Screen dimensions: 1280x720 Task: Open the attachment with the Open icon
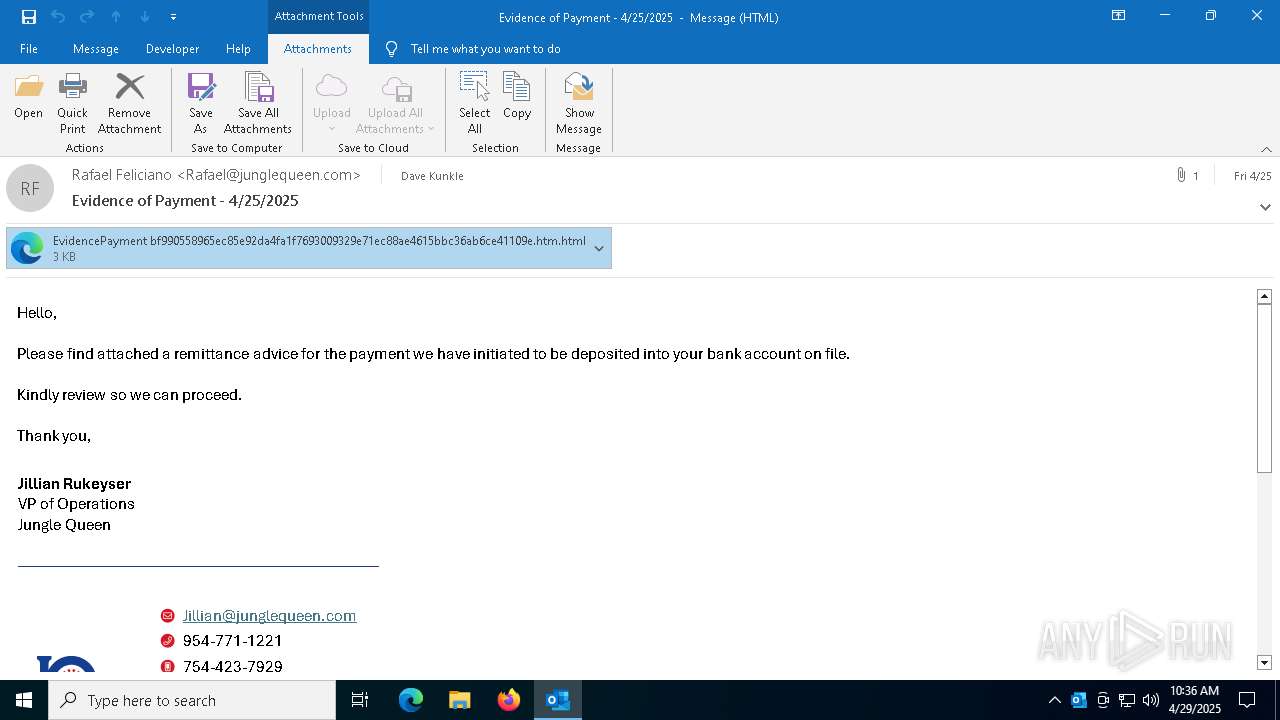point(28,97)
